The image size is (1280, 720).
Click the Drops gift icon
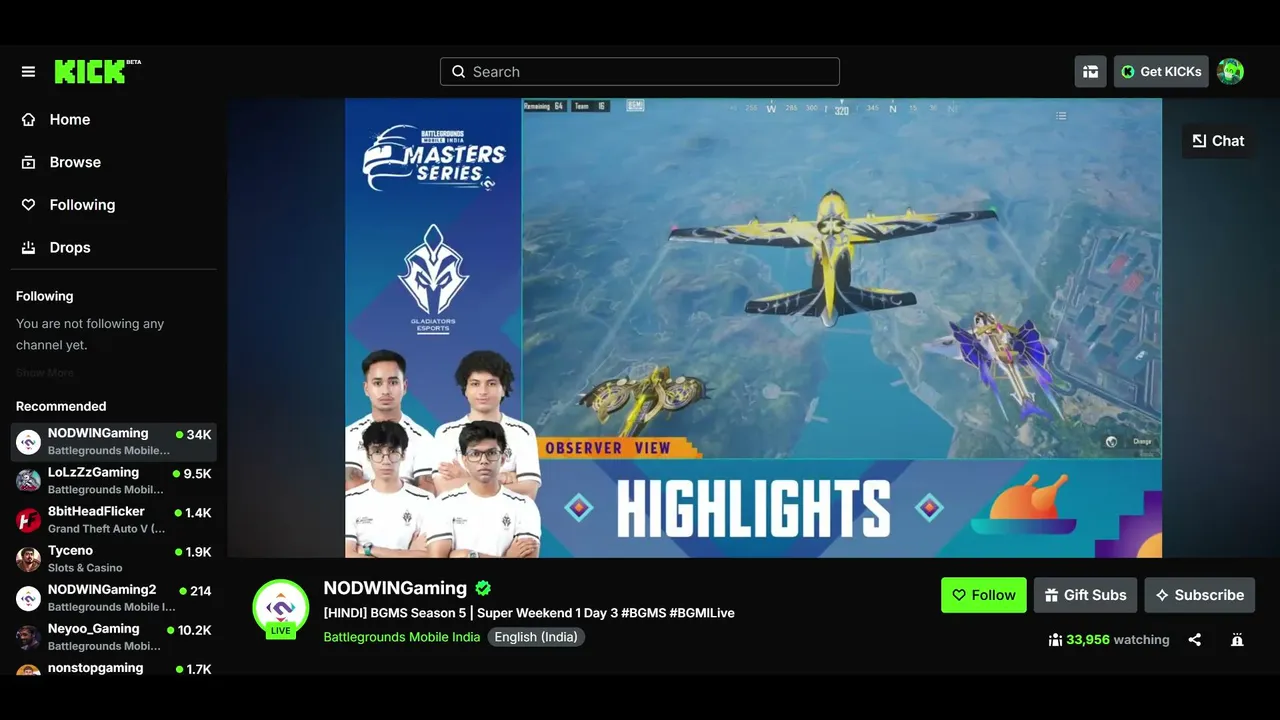click(x=29, y=248)
